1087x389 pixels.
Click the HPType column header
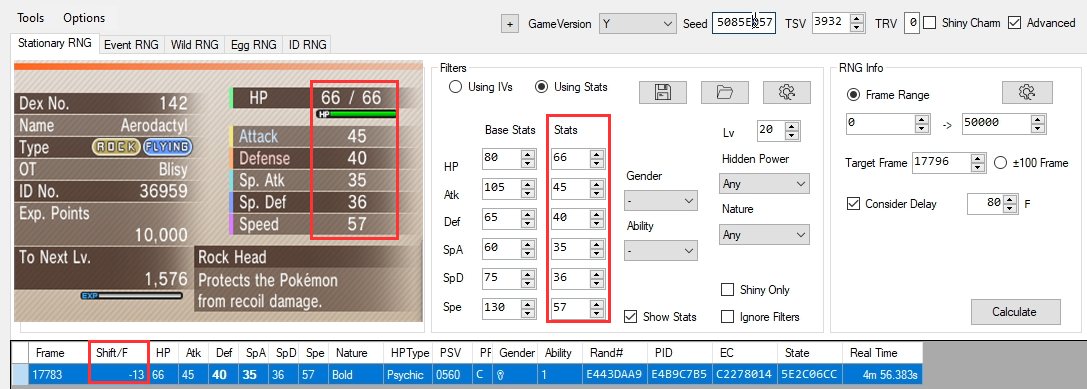[409, 353]
